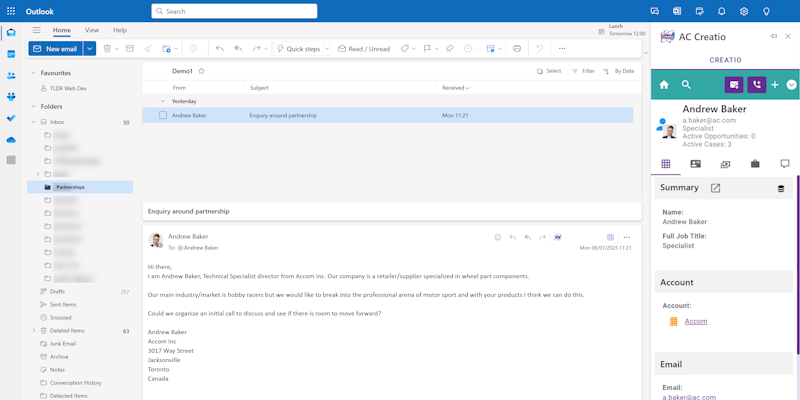This screenshot has height=400, width=800.
Task: Collapse the Yesterday group
Action: (163, 101)
